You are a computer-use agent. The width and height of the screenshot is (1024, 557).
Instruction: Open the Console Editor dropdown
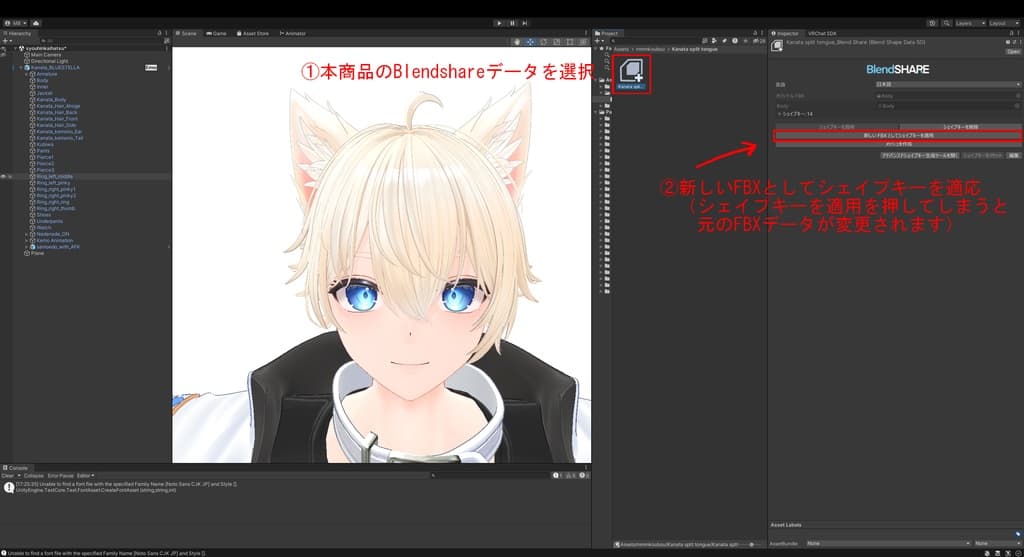point(86,475)
